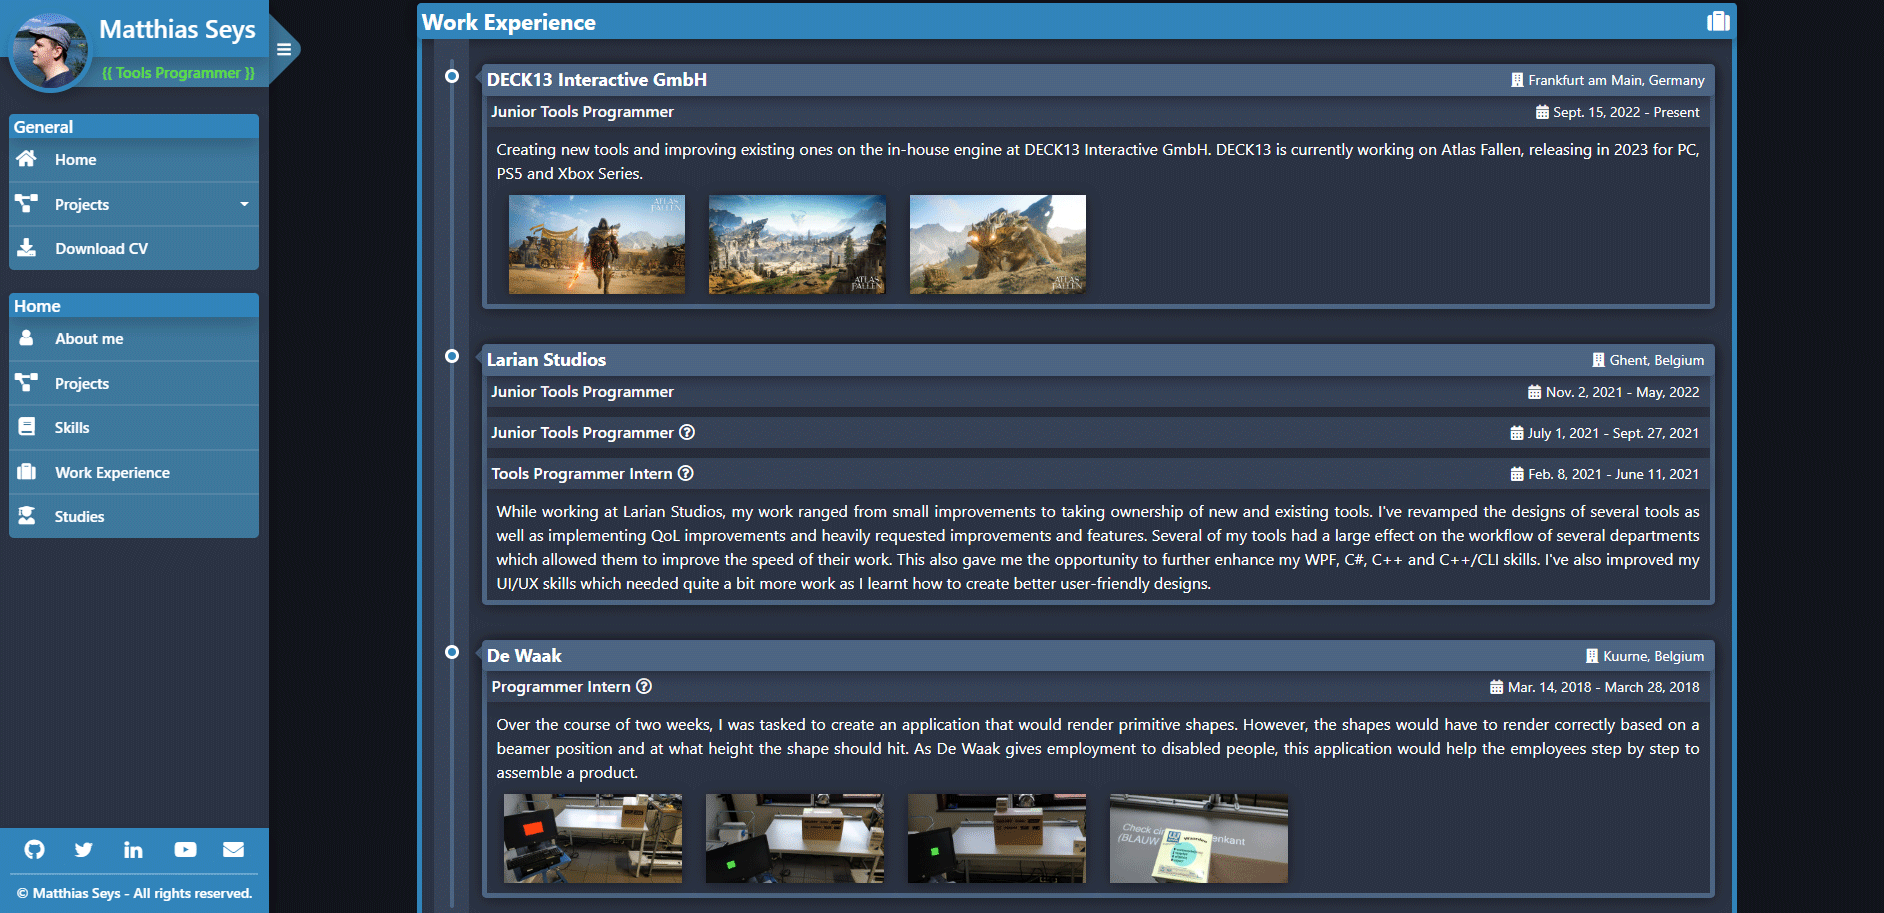Click the help icon next to Tools Programmer Intern

click(x=686, y=473)
